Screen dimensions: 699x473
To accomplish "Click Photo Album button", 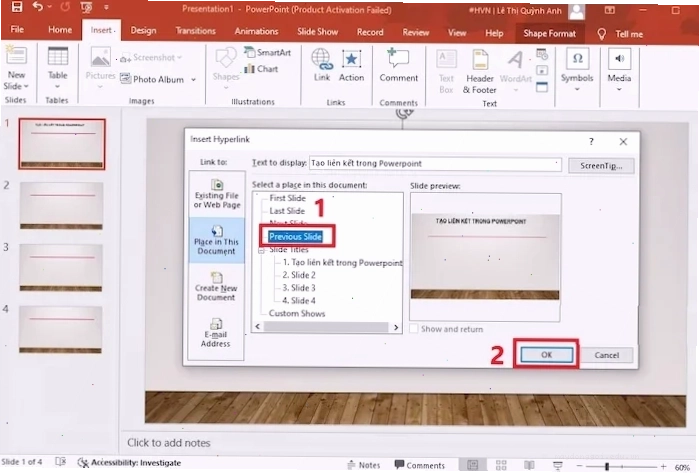I will point(152,79).
